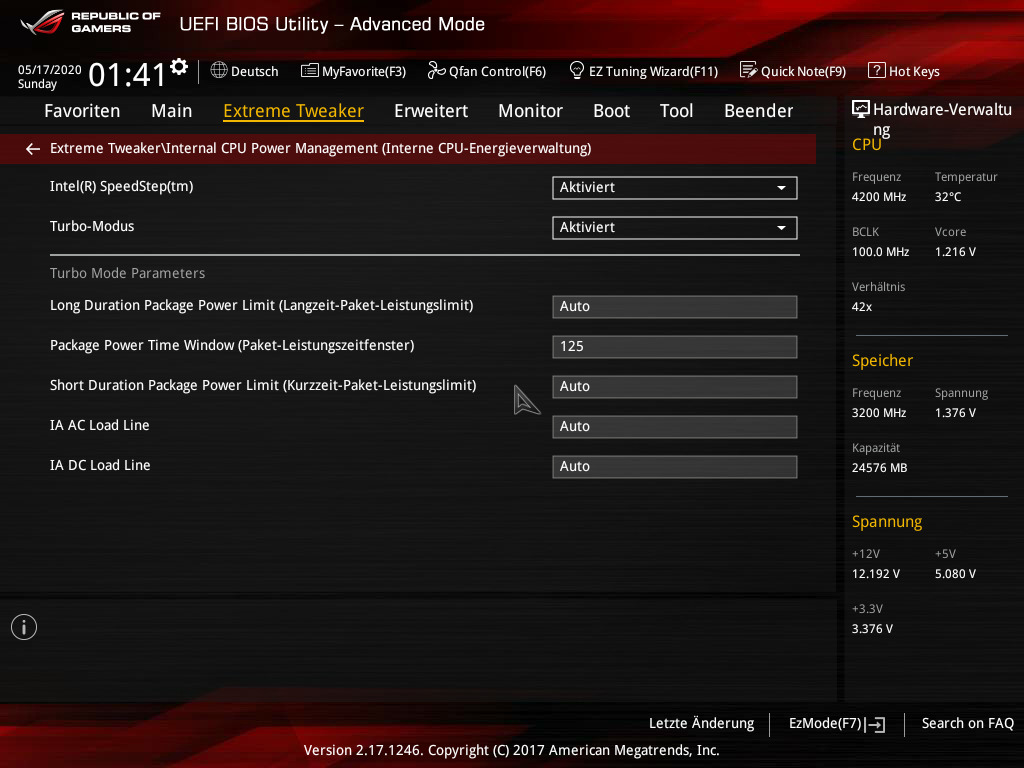This screenshot has height=768, width=1024.
Task: Open the Monitor tab
Action: point(530,111)
